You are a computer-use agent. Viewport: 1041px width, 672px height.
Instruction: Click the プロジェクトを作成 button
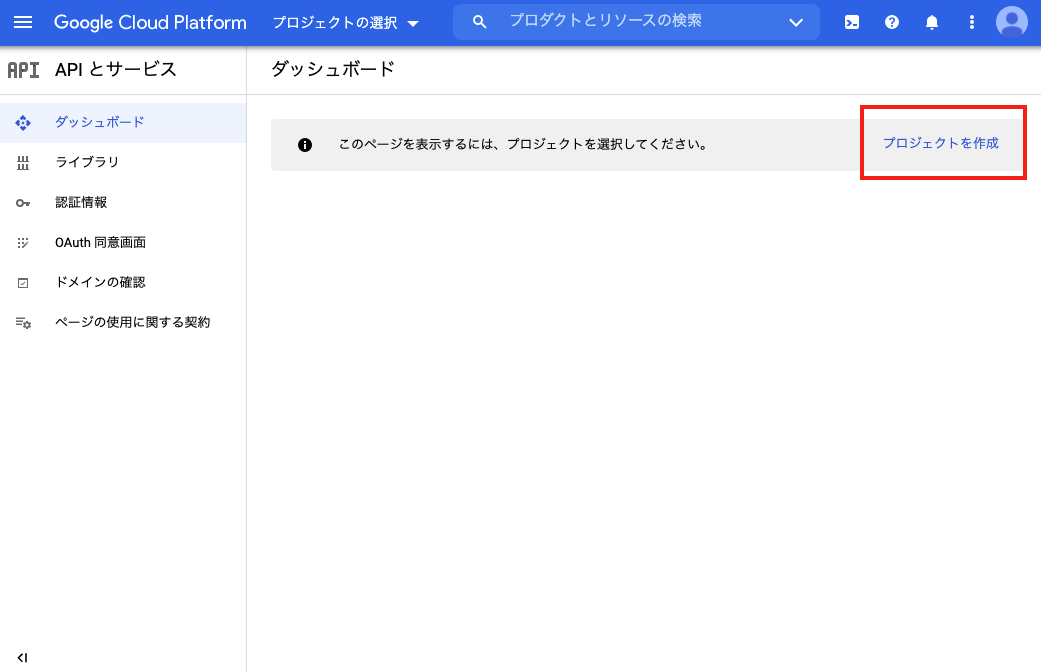point(941,143)
